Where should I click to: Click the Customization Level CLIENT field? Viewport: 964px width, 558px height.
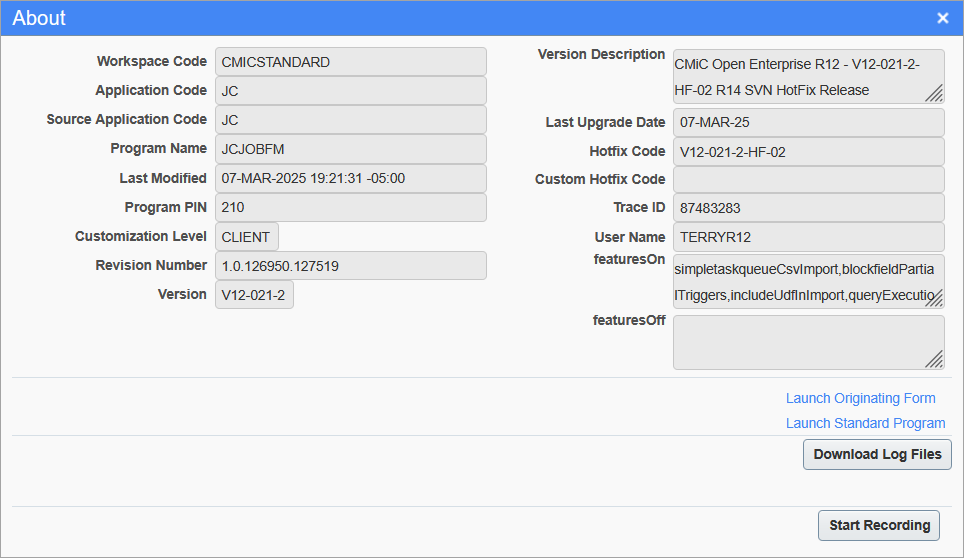[247, 237]
